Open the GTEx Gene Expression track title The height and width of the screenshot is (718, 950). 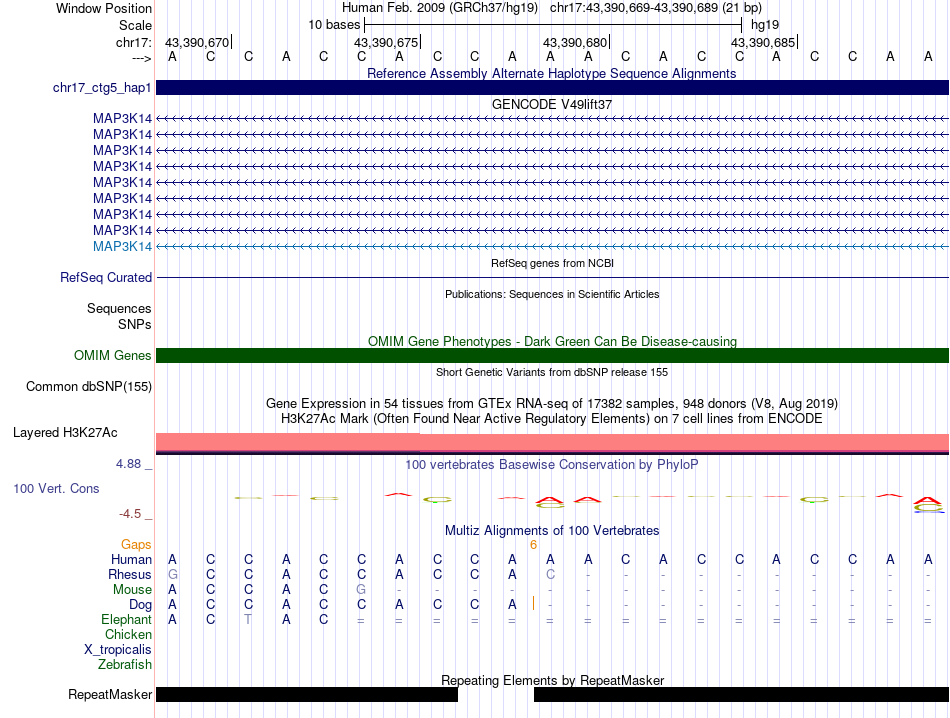pos(551,404)
